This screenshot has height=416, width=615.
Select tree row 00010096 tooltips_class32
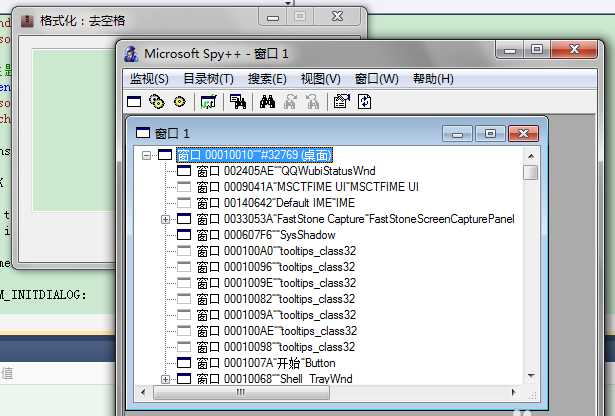[276, 267]
